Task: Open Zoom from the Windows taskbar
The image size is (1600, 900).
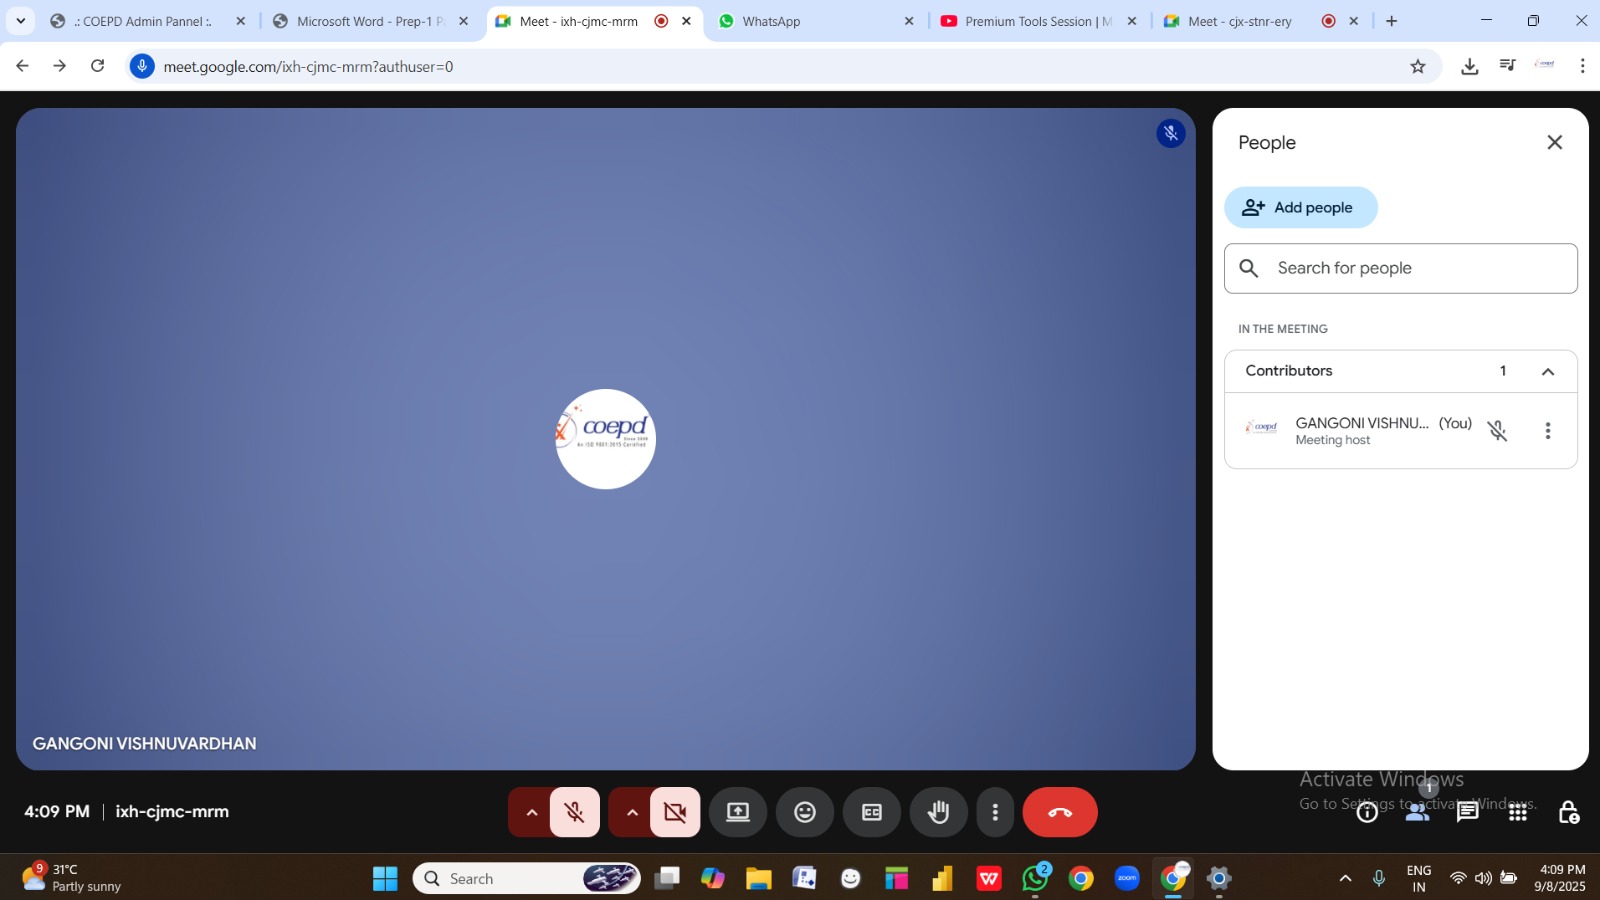Action: pos(1127,878)
